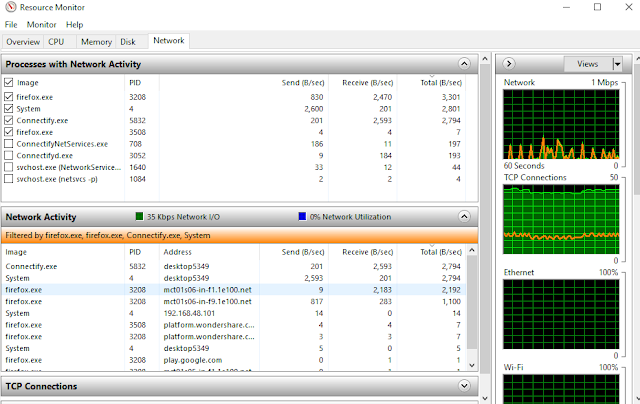640x404 pixels.
Task: Click the Network graph
Action: pos(561,124)
